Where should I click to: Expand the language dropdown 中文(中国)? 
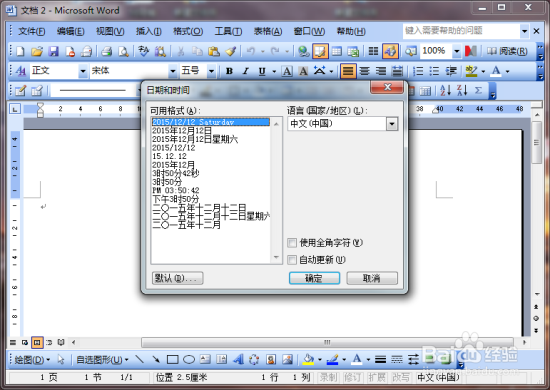[392, 124]
